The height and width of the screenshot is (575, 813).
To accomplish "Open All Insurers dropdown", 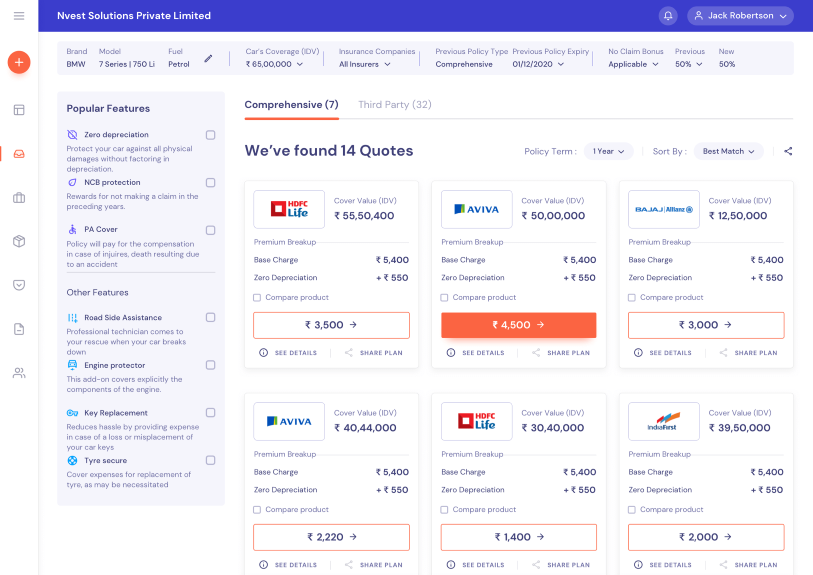I will (365, 64).
